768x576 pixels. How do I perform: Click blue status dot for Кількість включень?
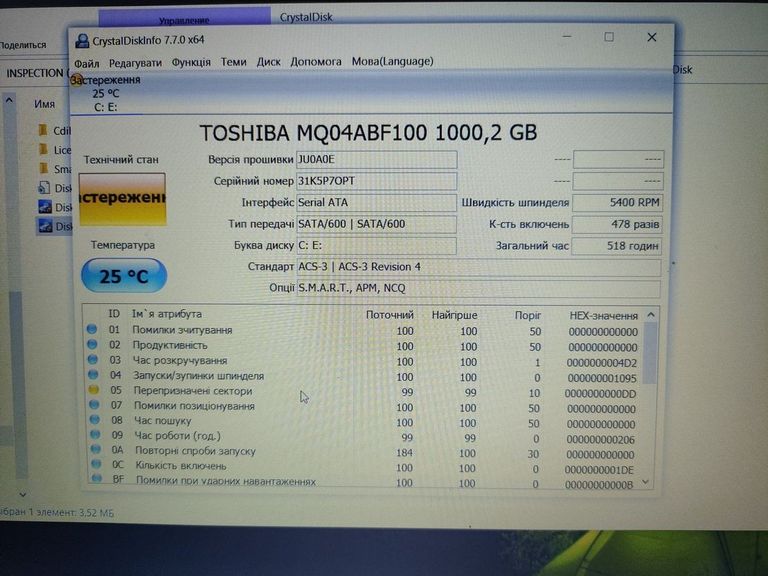pyautogui.click(x=96, y=463)
